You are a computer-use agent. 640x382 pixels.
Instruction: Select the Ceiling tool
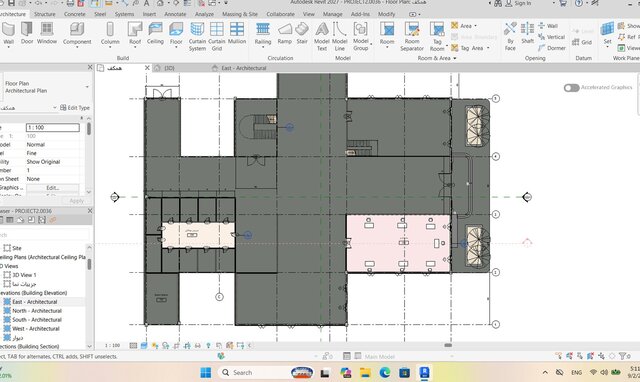(155, 33)
